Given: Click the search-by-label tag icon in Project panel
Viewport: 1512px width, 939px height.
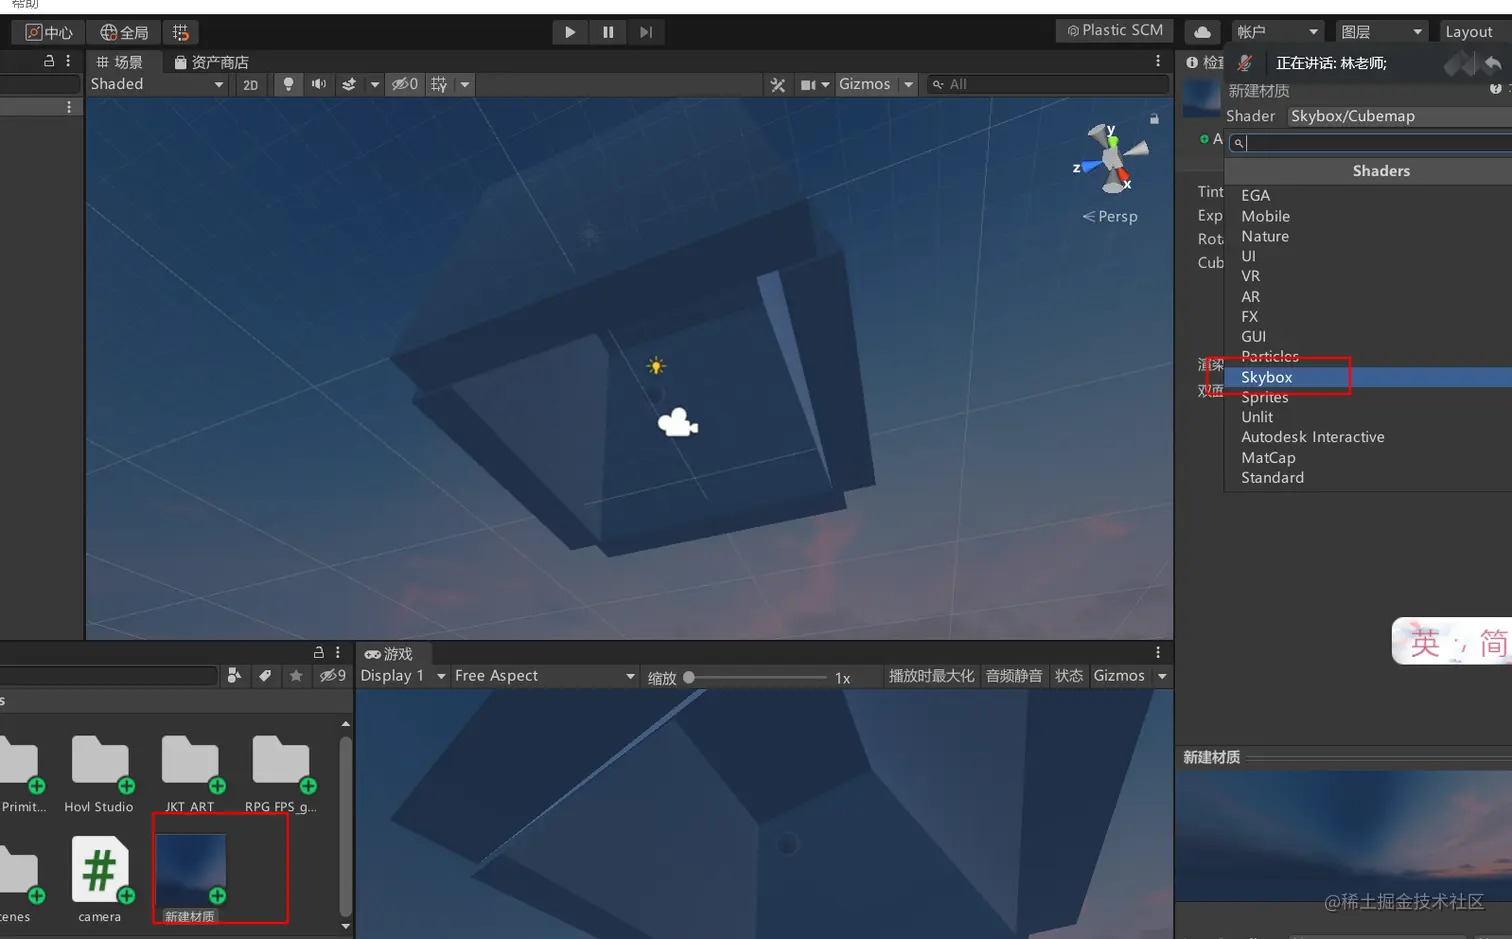Looking at the screenshot, I should coord(265,676).
